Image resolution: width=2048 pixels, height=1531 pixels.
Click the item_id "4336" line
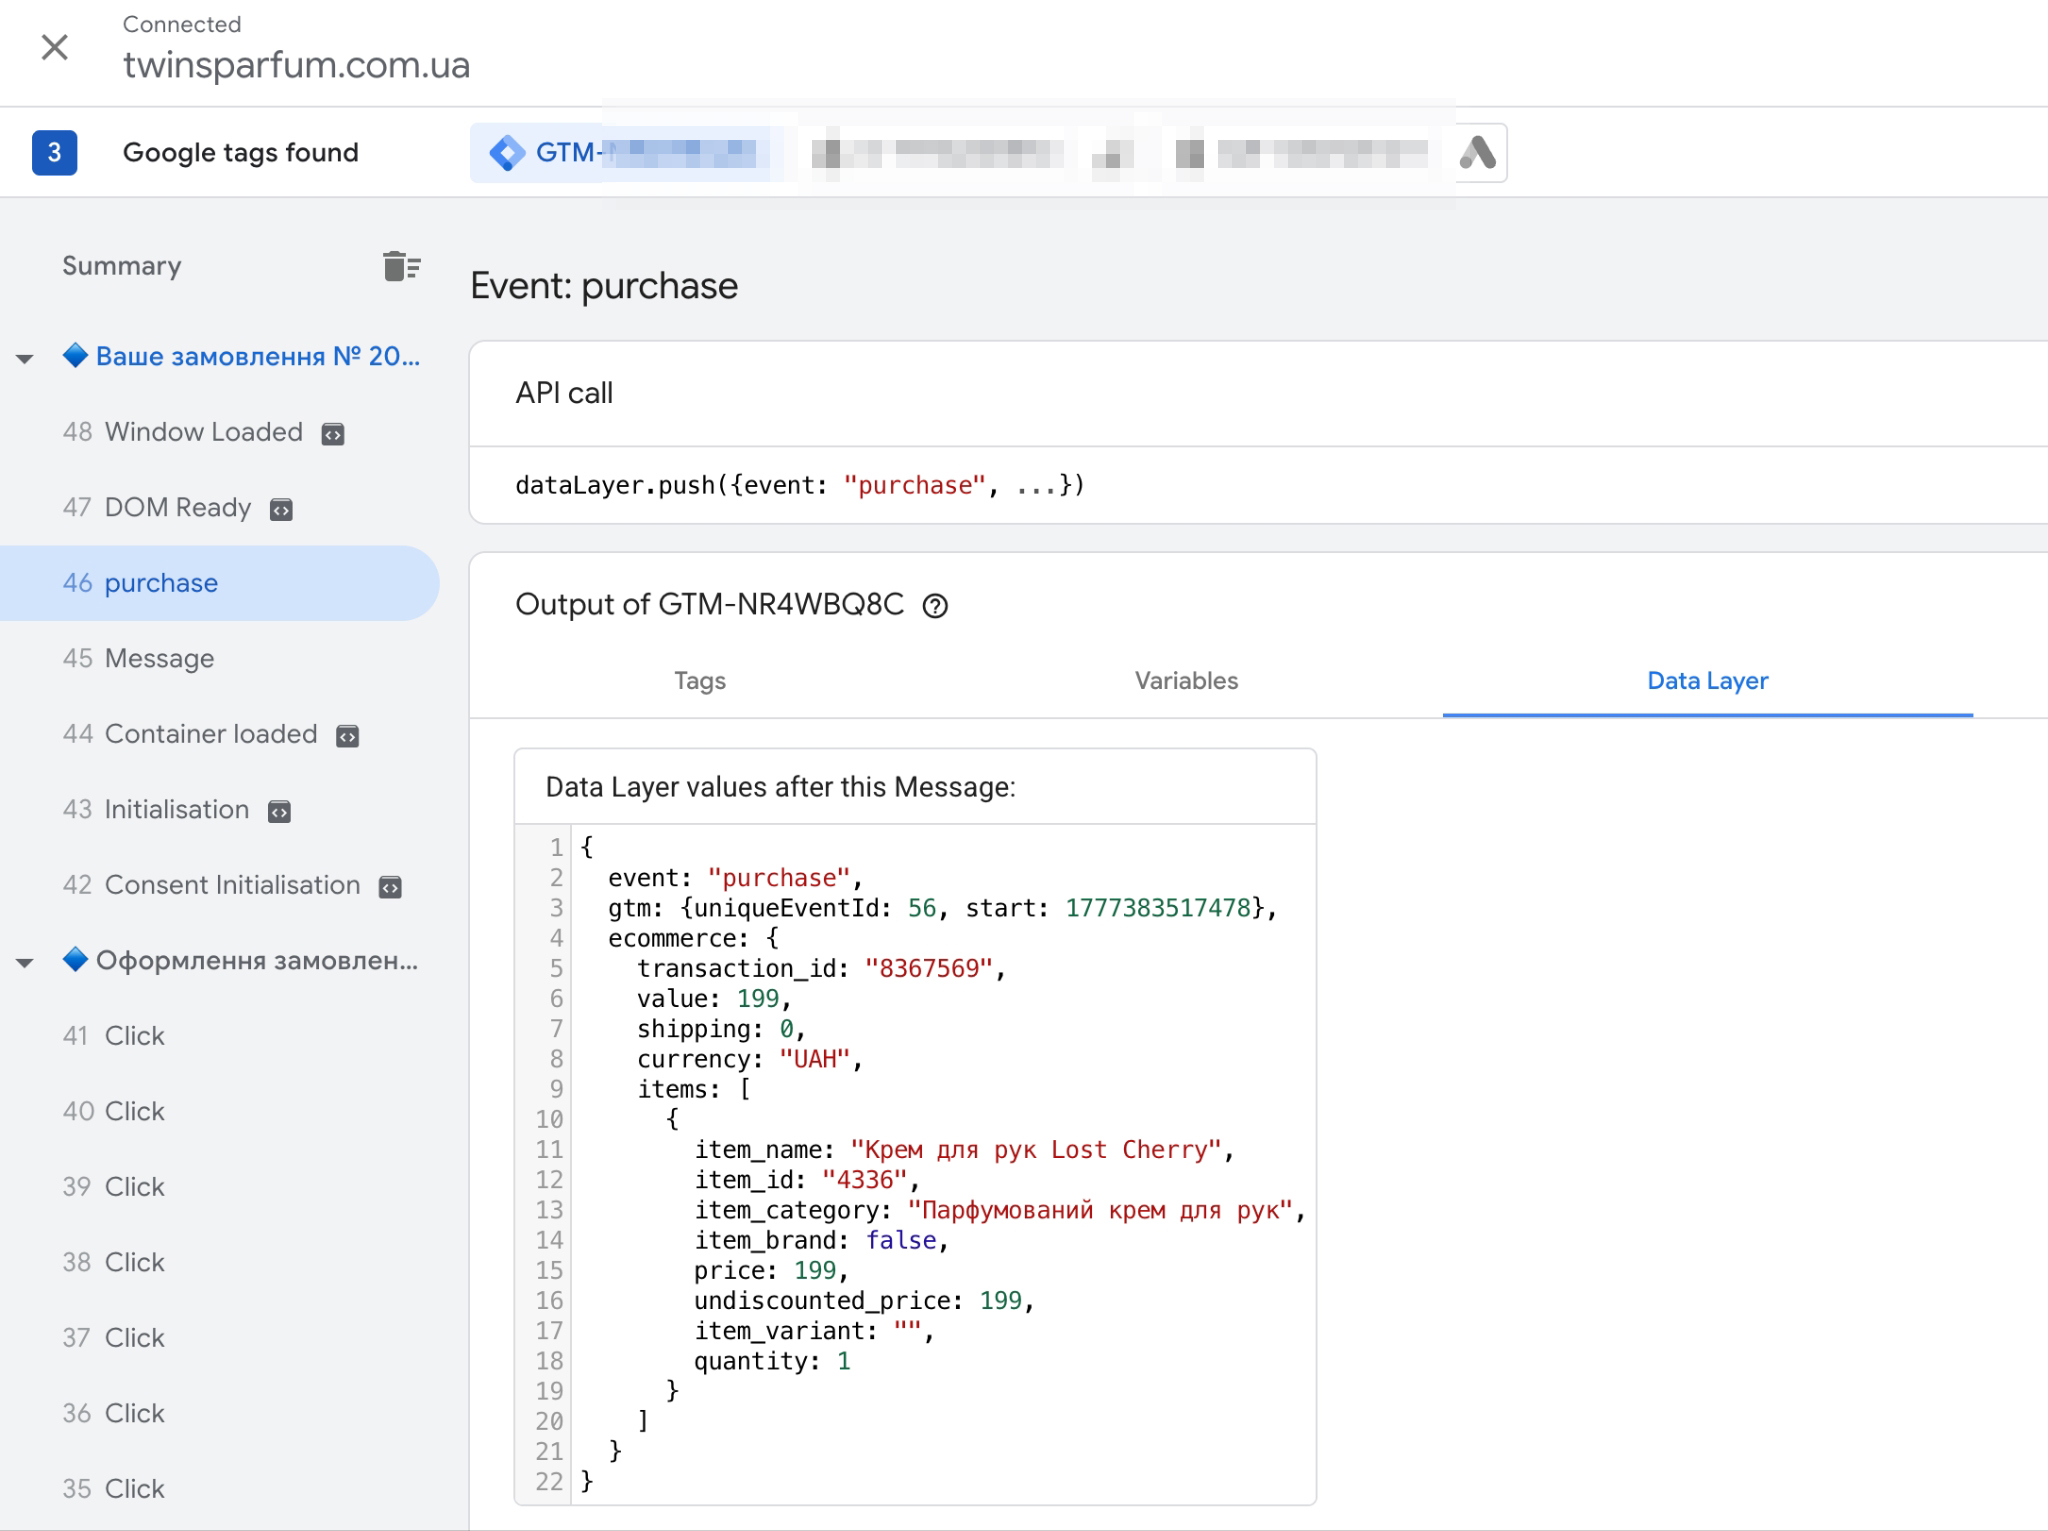pos(806,1180)
